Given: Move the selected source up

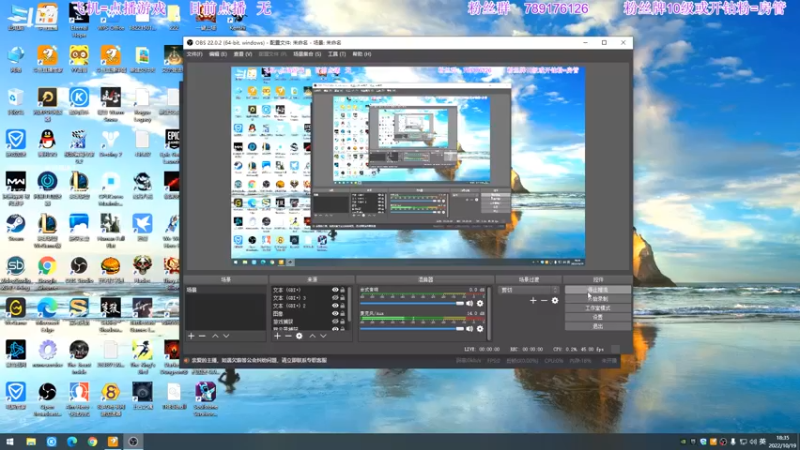Looking at the screenshot, I should coord(312,336).
